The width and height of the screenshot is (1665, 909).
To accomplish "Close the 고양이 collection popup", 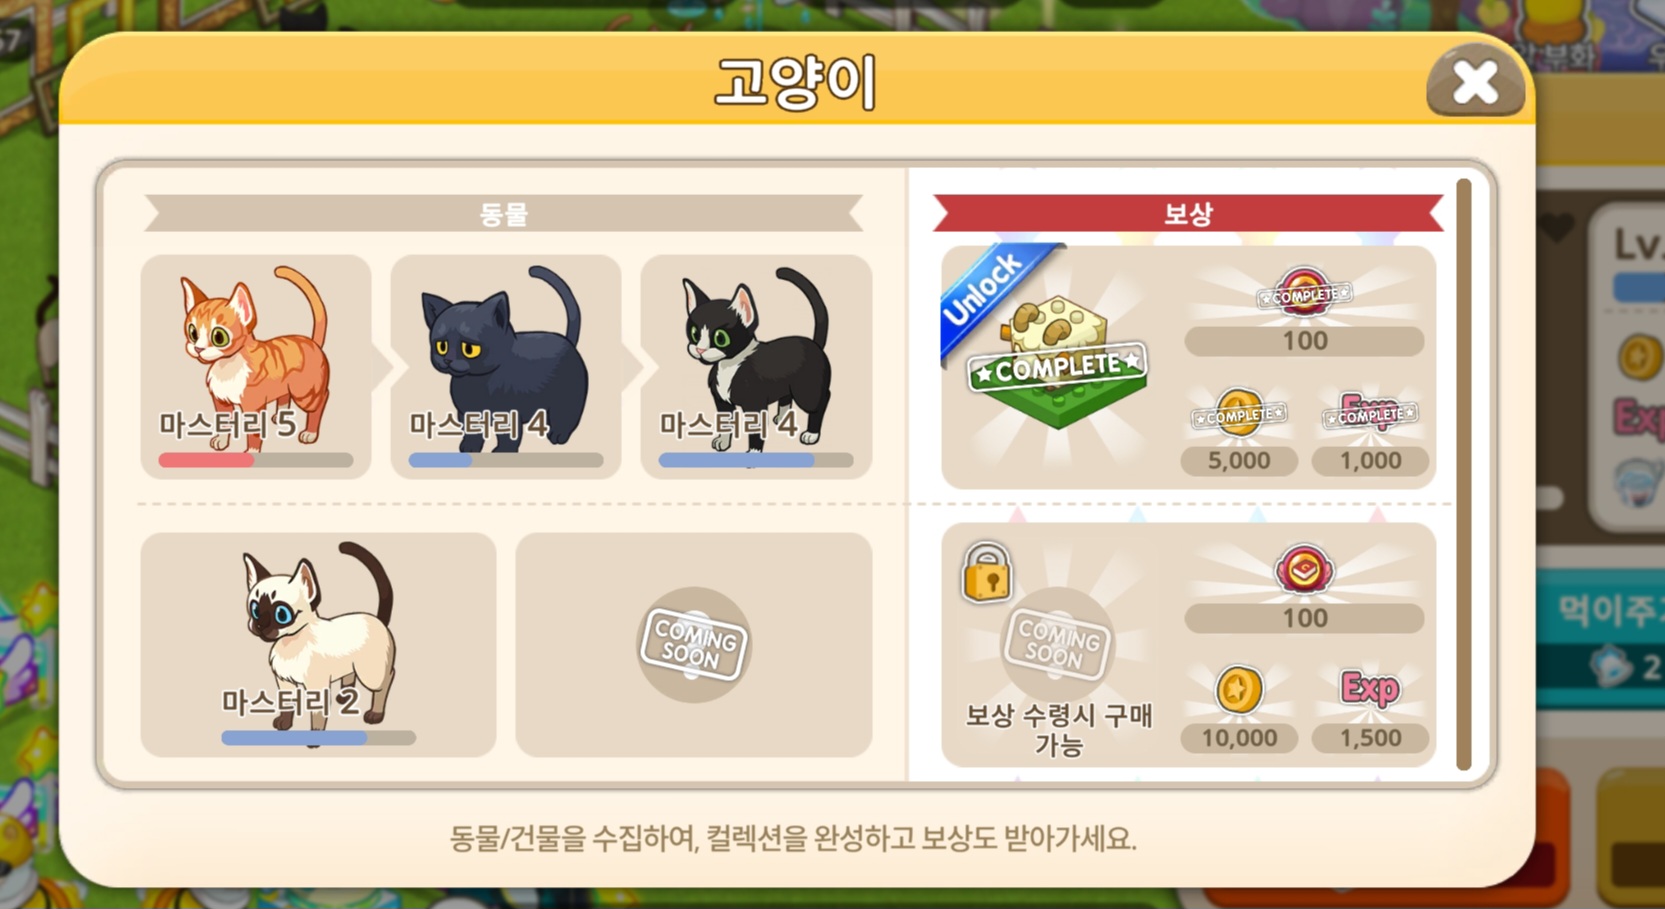I will pyautogui.click(x=1475, y=82).
